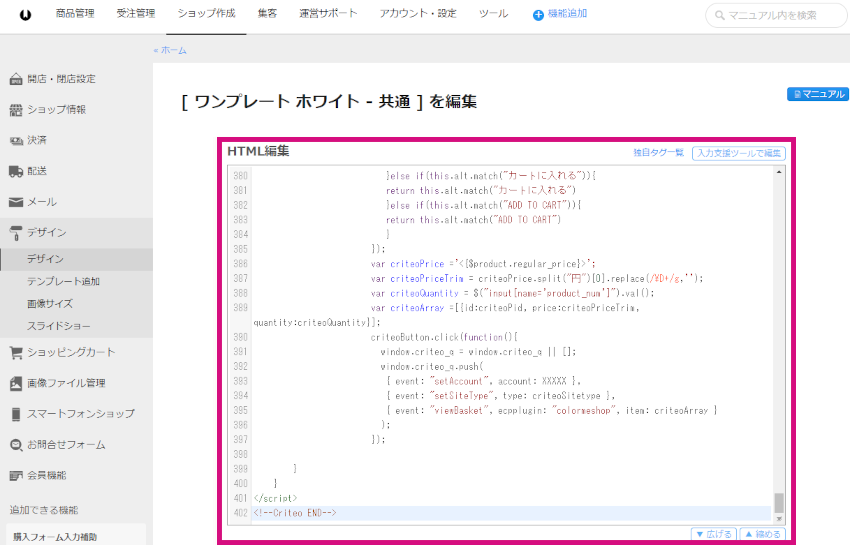Click the window.criteo_q.push line 392
Viewport: 850px width, 545px height.
(432, 367)
